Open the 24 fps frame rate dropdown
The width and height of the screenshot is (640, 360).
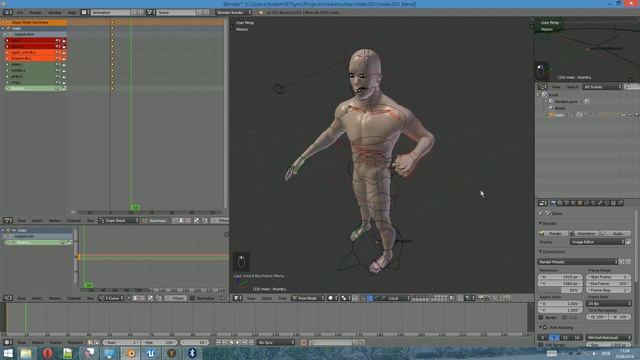pos(609,304)
